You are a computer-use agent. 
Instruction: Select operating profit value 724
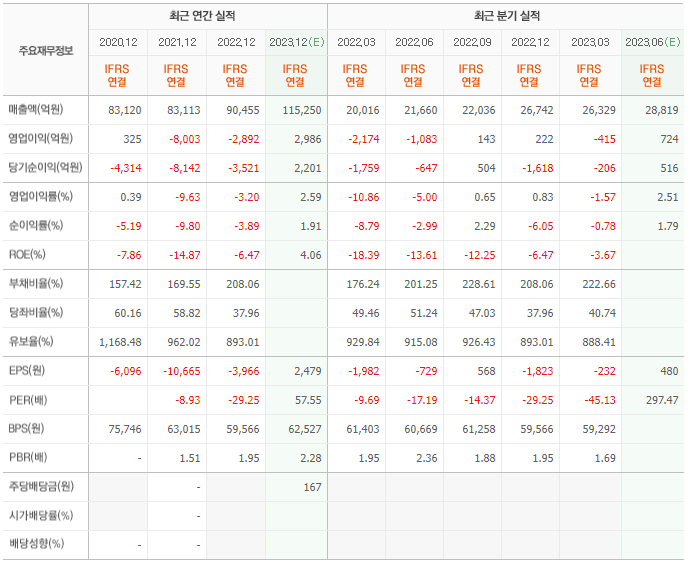[669, 139]
